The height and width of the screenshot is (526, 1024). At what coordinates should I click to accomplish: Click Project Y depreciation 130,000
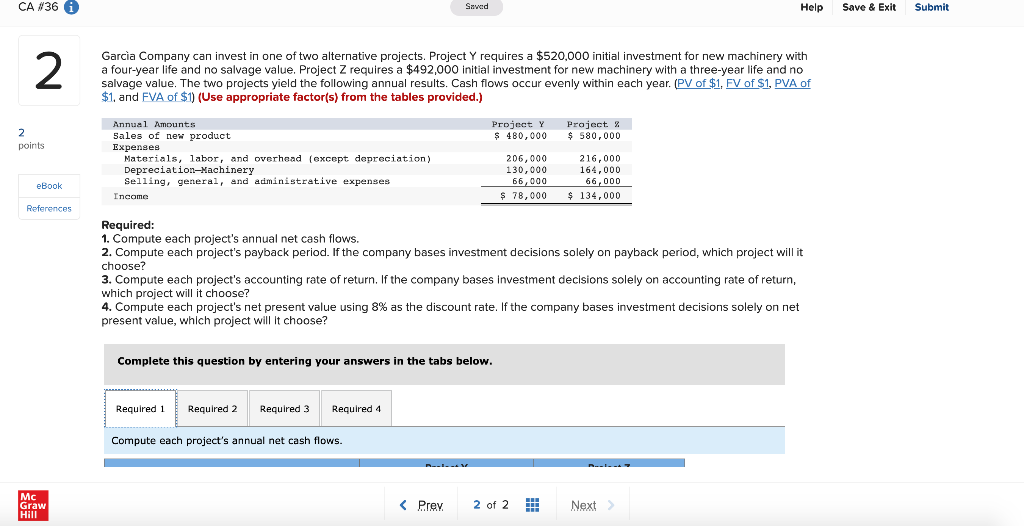[526, 170]
